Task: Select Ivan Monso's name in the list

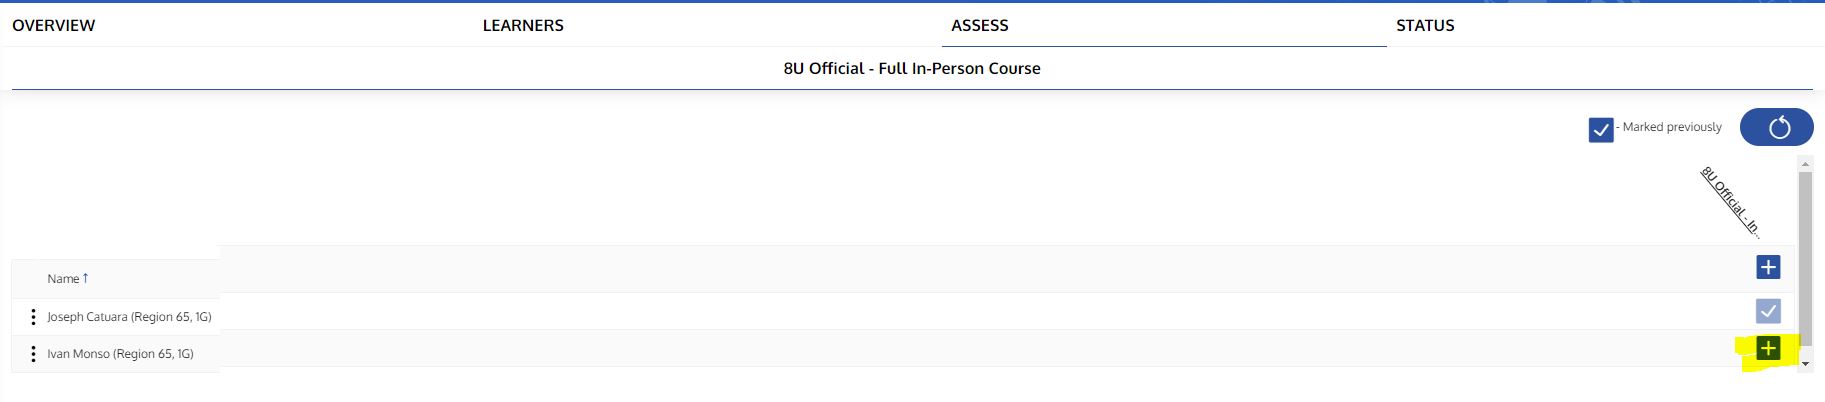Action: click(120, 354)
